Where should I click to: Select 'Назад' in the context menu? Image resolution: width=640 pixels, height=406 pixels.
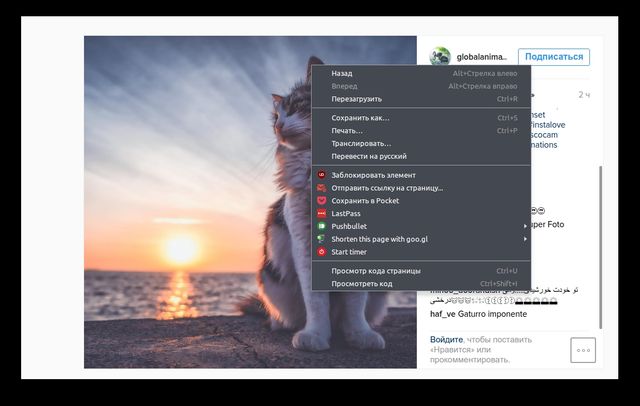click(342, 73)
